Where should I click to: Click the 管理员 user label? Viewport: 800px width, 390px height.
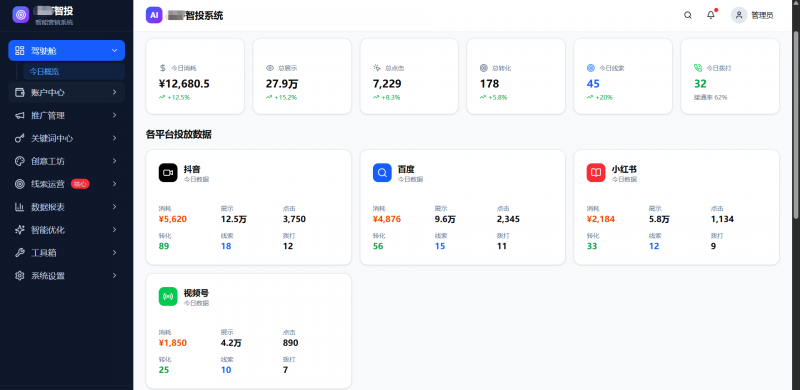762,15
